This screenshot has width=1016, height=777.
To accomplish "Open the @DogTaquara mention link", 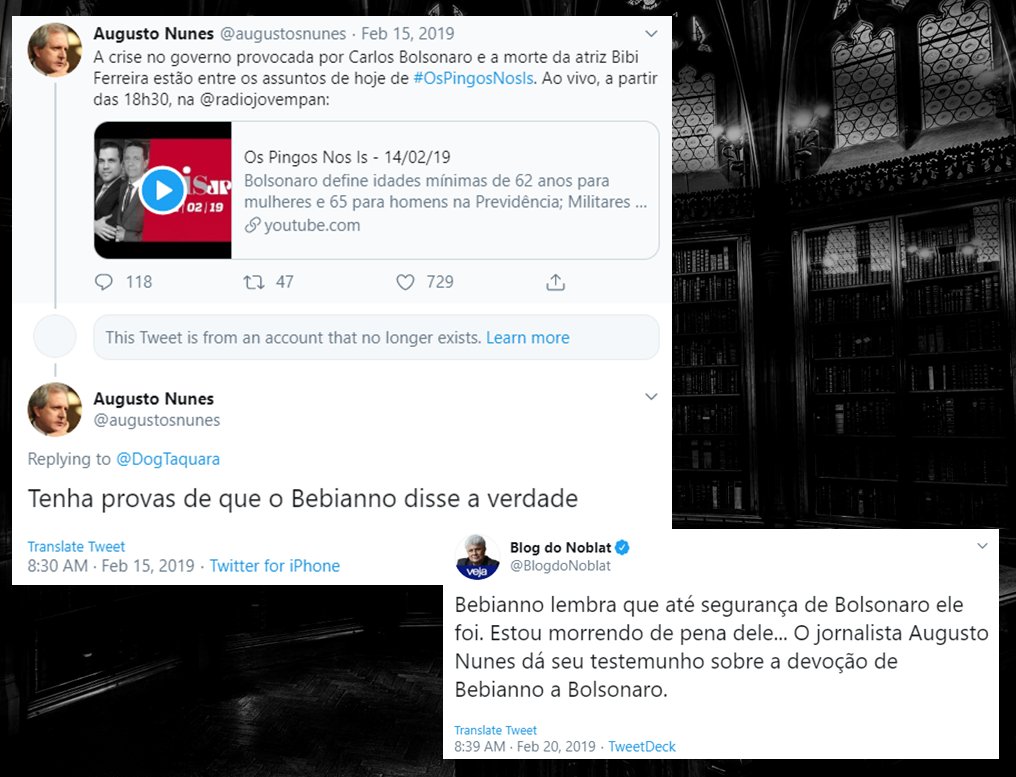I will coord(168,459).
